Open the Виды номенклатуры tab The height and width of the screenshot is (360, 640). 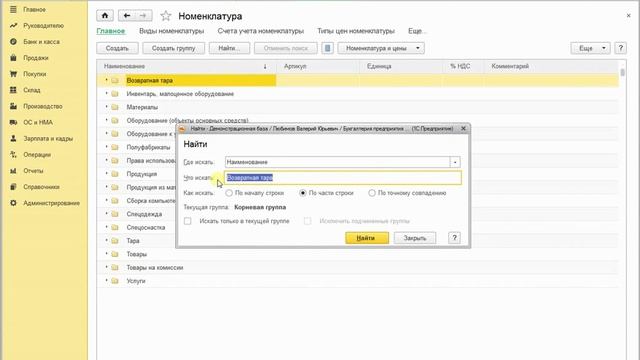tap(171, 31)
